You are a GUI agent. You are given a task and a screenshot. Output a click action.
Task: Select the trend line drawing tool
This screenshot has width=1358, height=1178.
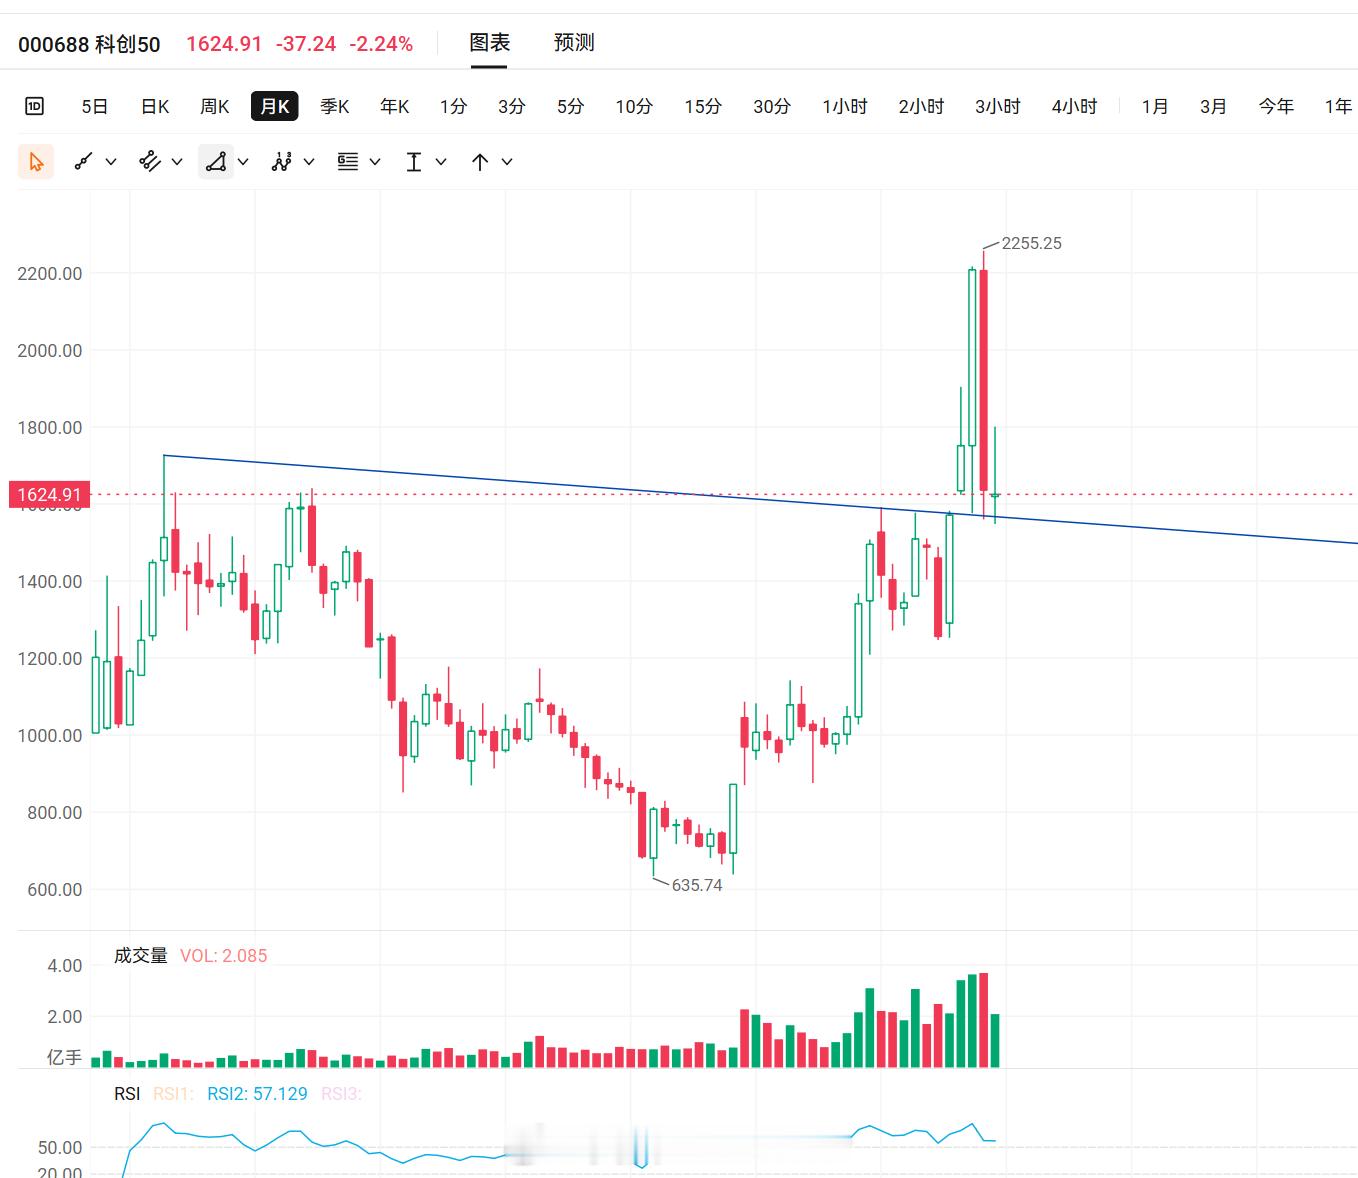click(x=84, y=161)
